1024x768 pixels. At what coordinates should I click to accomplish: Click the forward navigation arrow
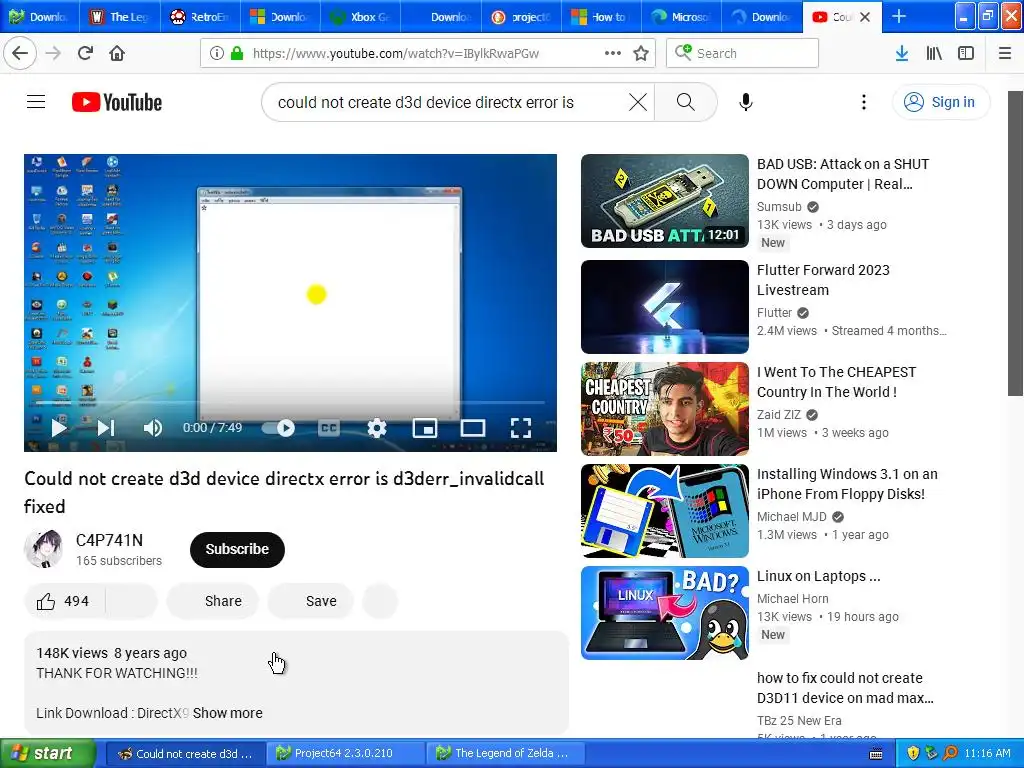(x=53, y=54)
